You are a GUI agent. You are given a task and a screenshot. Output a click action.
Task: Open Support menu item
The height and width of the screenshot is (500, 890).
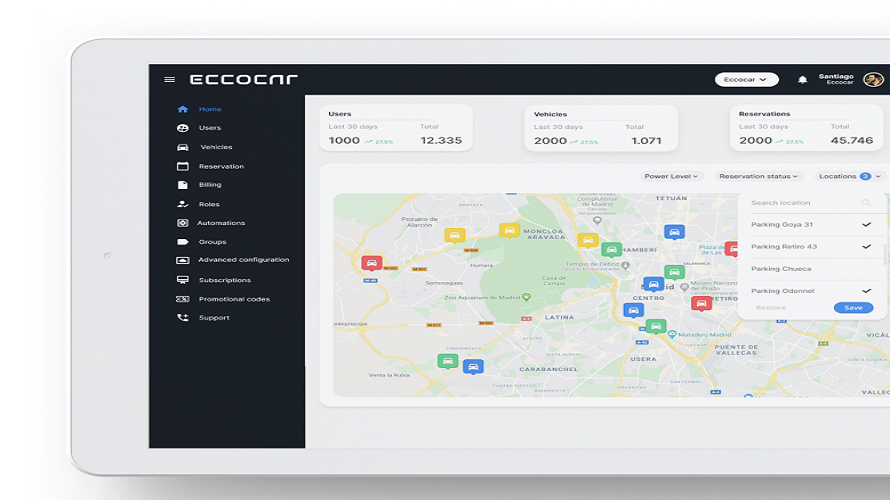[x=214, y=318]
